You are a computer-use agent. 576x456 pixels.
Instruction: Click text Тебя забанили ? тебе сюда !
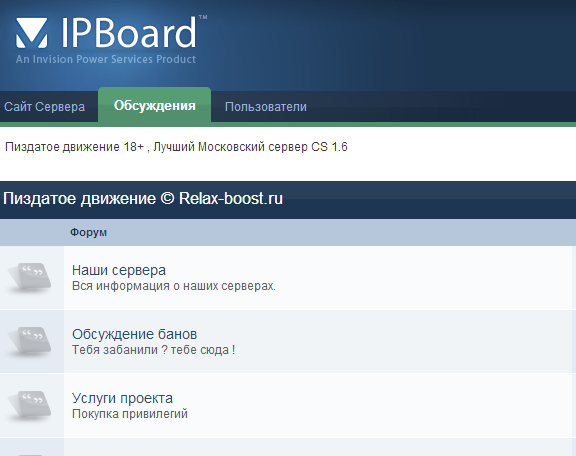click(x=154, y=350)
